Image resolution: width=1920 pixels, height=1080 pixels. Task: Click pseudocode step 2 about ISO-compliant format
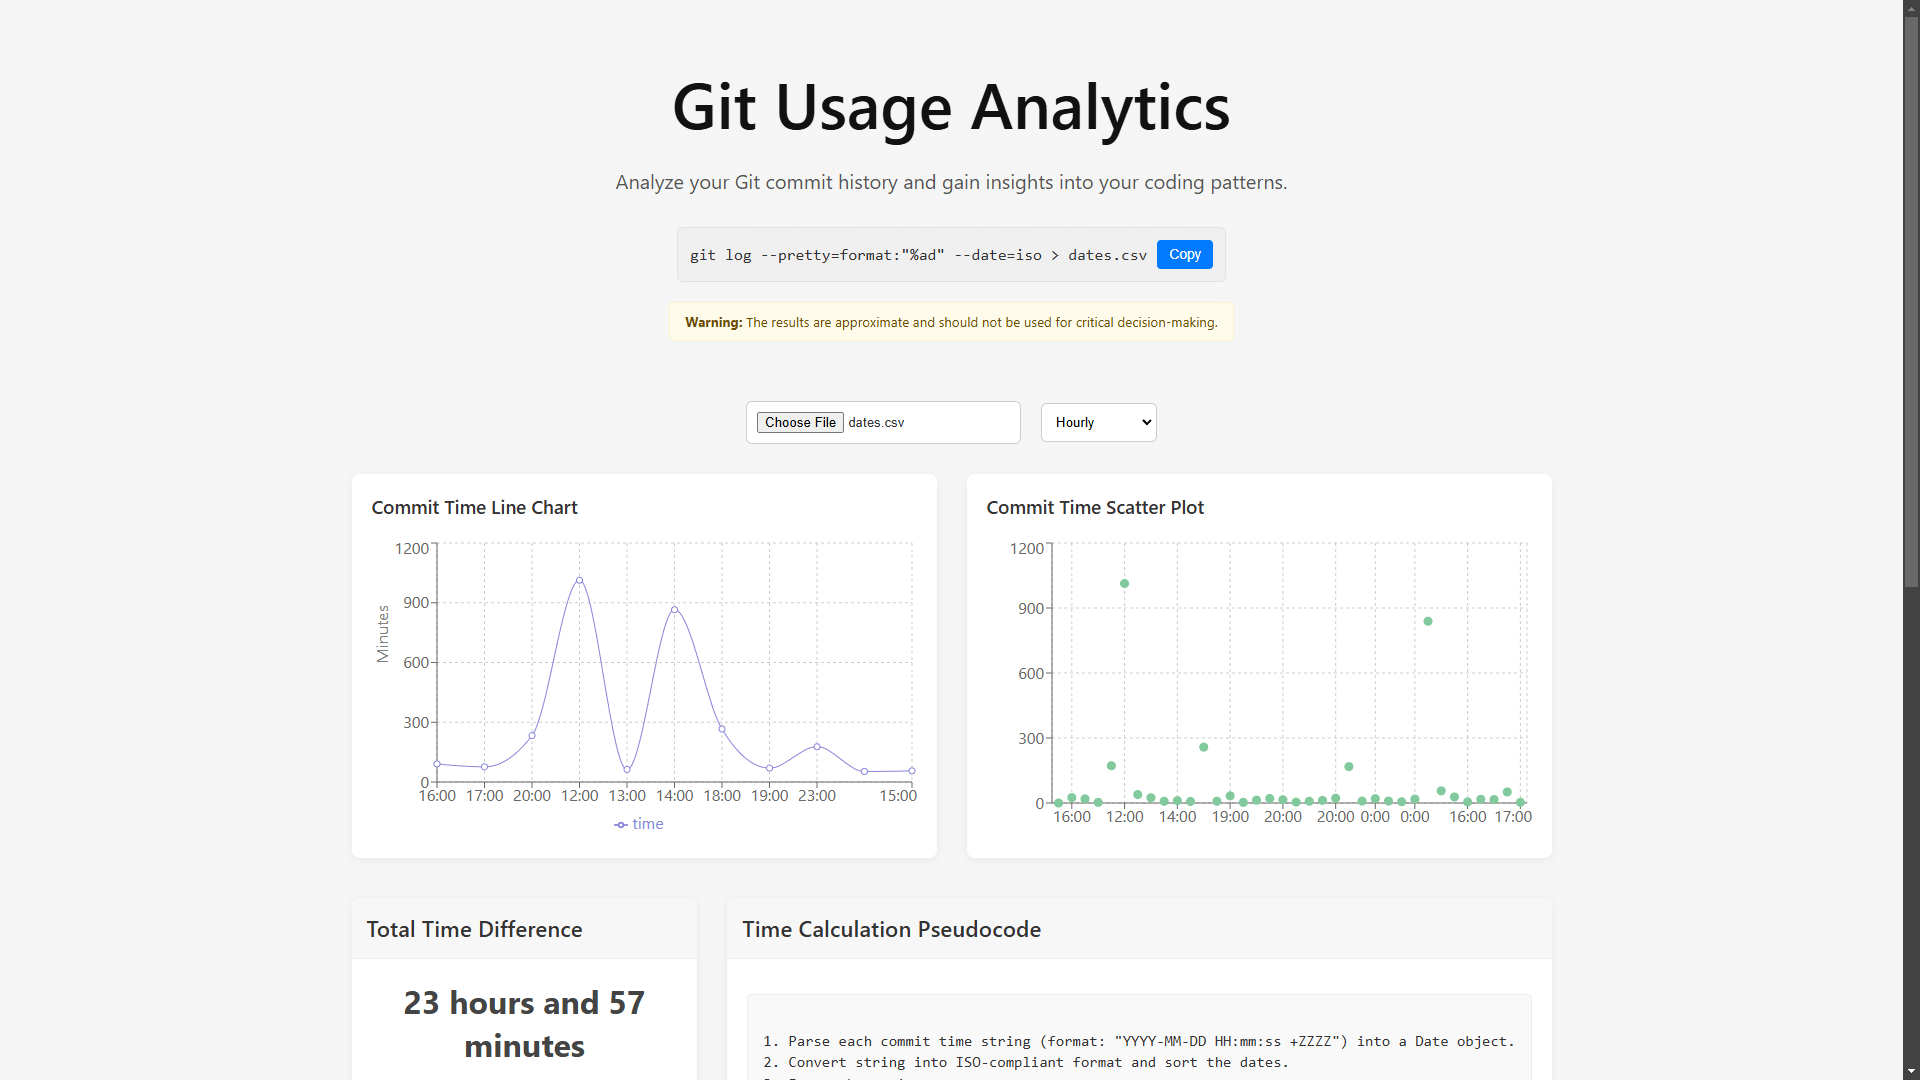(x=1025, y=1062)
